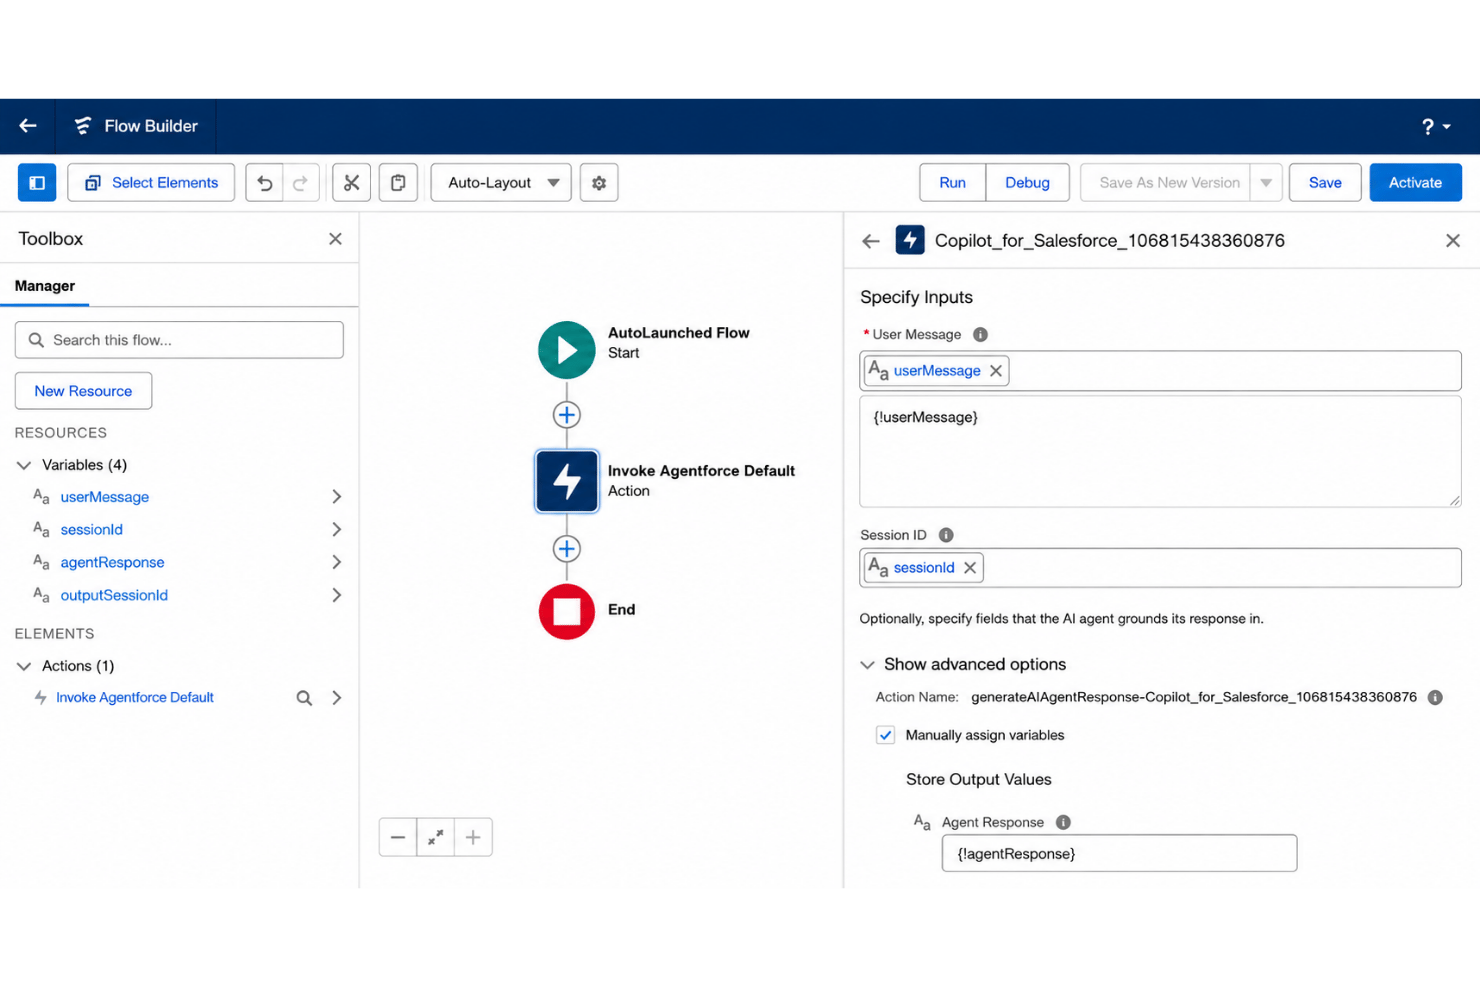
Task: Open the outputSessionId variable
Action: click(114, 596)
